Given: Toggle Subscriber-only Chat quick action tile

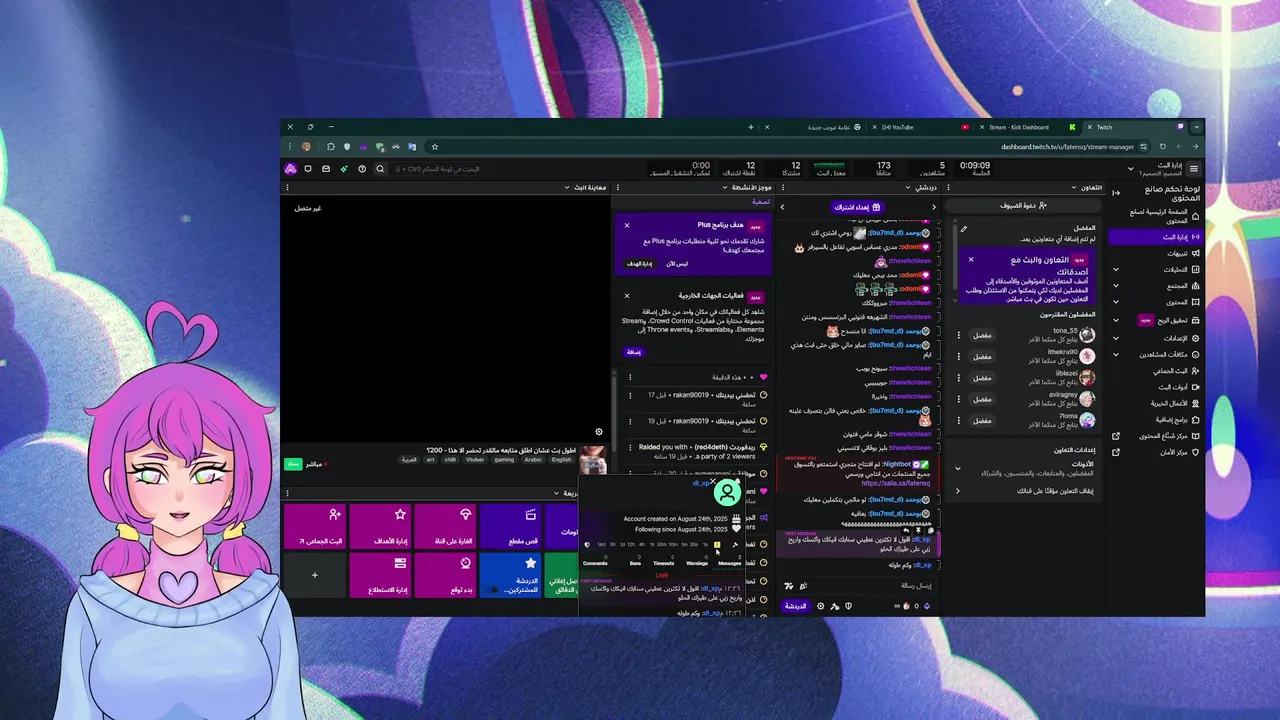Looking at the screenshot, I should 511,575.
